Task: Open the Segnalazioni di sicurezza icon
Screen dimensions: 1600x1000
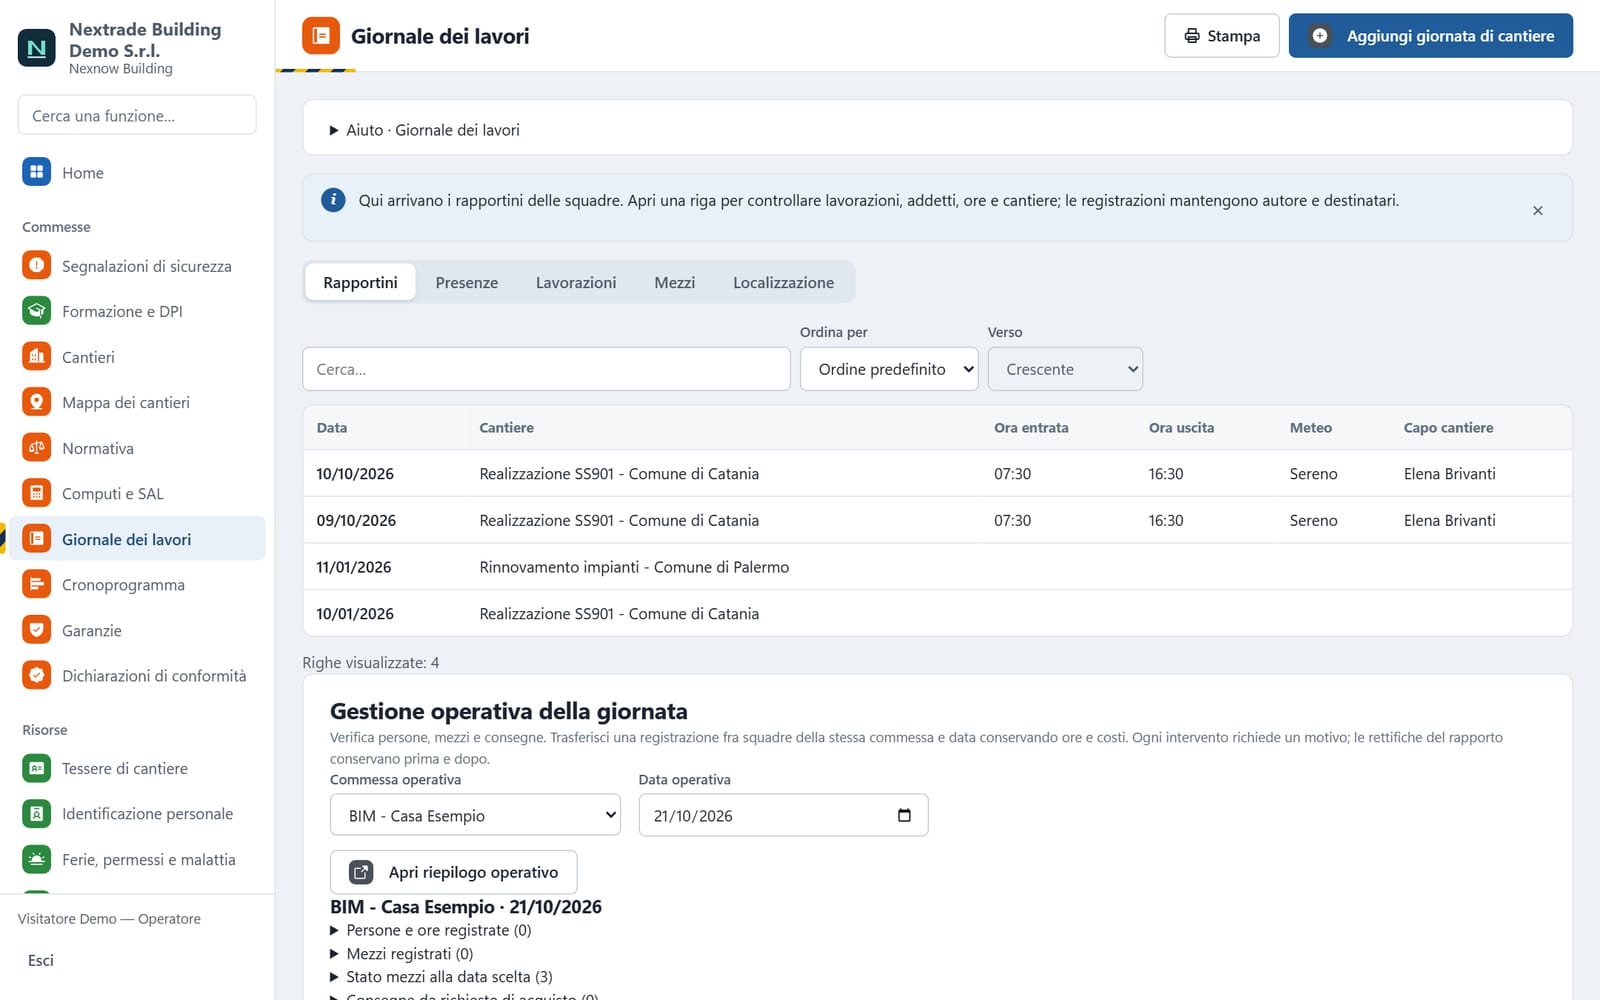Action: [x=36, y=266]
